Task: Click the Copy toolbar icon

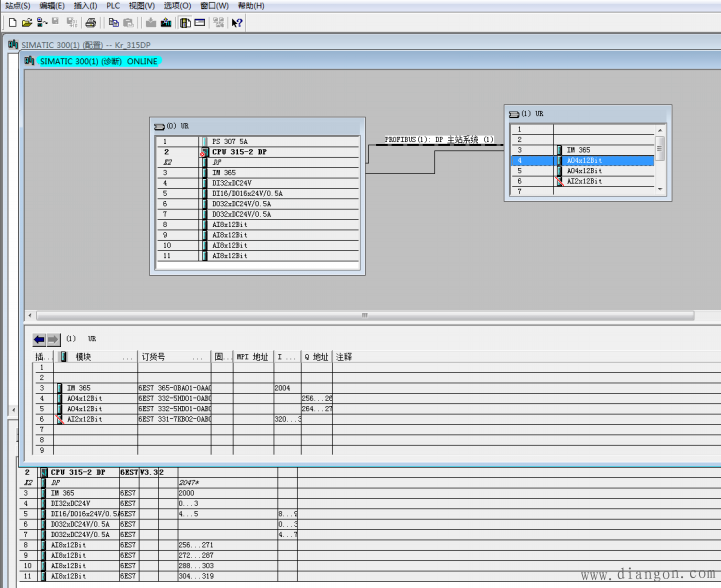Action: [112, 22]
